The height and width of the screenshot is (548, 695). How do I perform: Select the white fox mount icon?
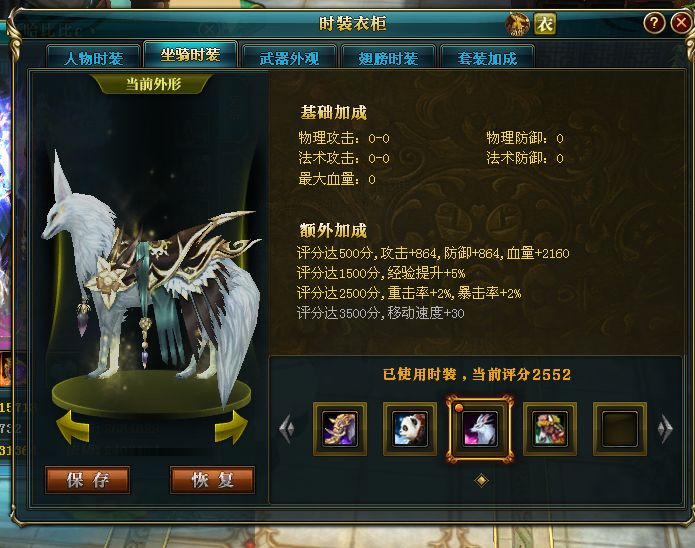(x=480, y=429)
